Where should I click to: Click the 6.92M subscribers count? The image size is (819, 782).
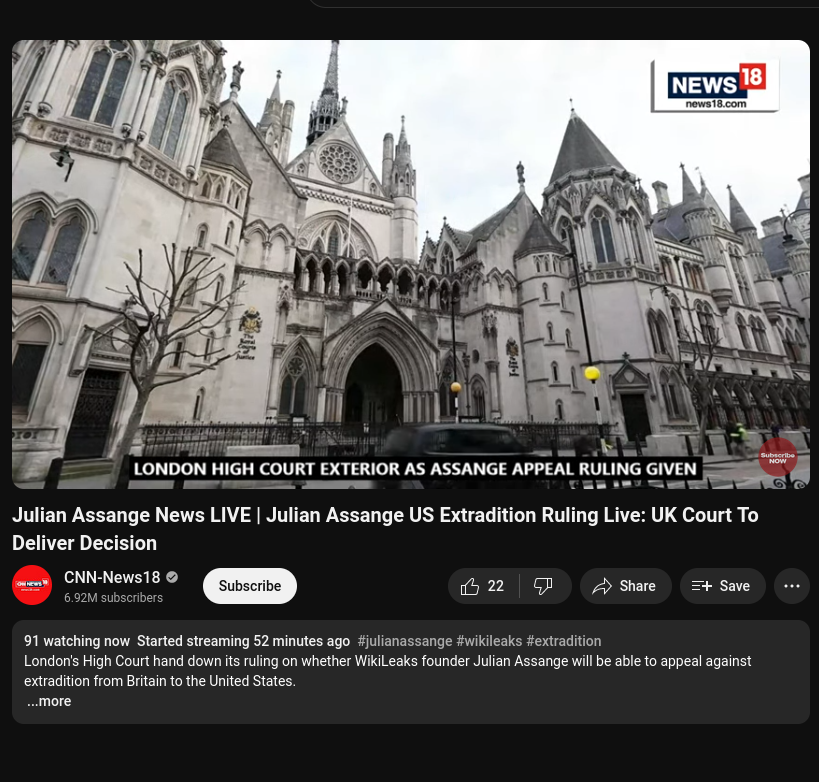click(x=113, y=598)
